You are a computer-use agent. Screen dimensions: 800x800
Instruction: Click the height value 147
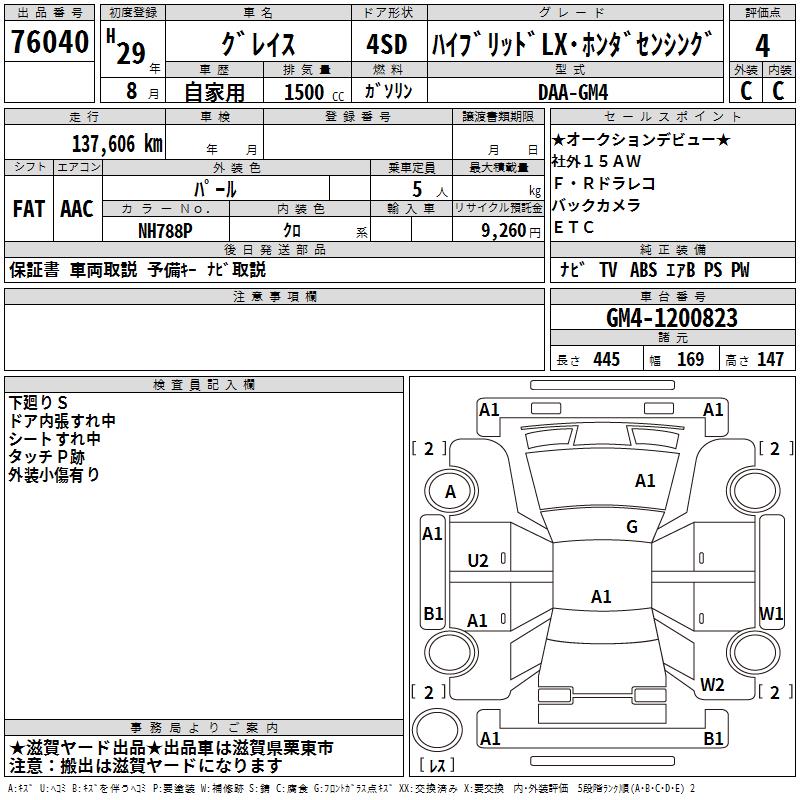(770, 359)
